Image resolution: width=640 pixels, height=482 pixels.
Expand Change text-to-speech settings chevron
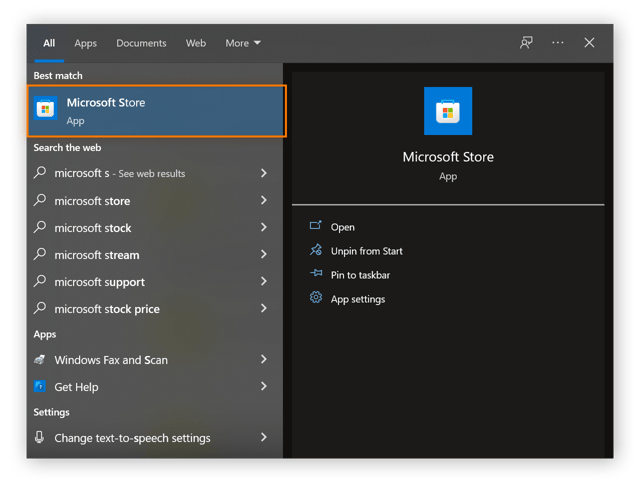[x=264, y=437]
